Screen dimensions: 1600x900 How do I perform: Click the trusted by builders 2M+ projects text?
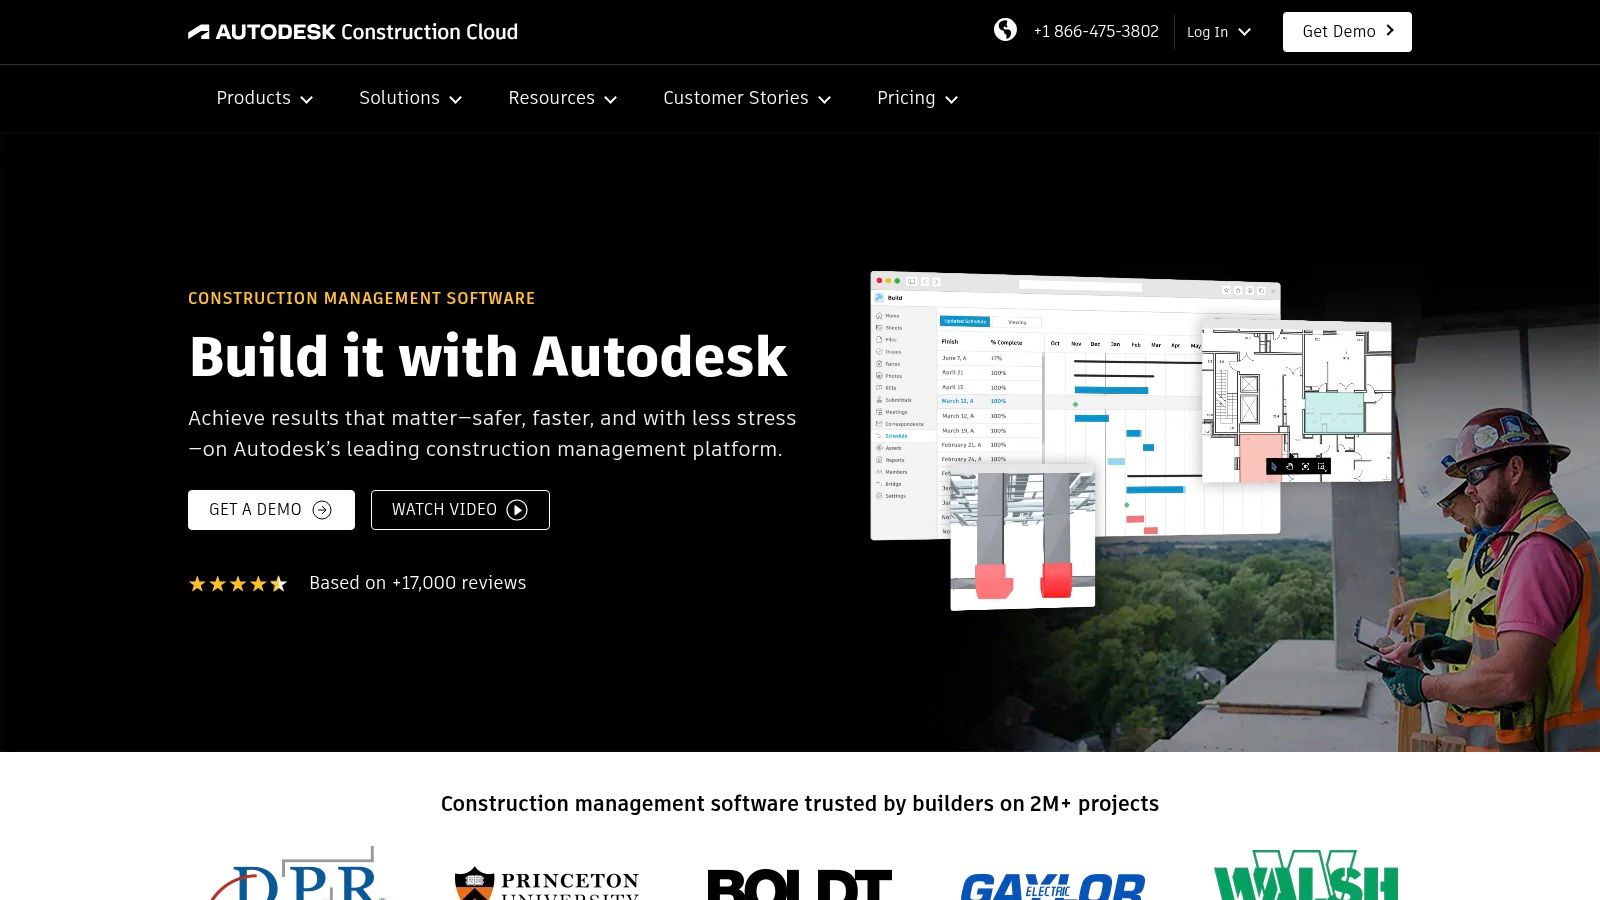coord(800,804)
